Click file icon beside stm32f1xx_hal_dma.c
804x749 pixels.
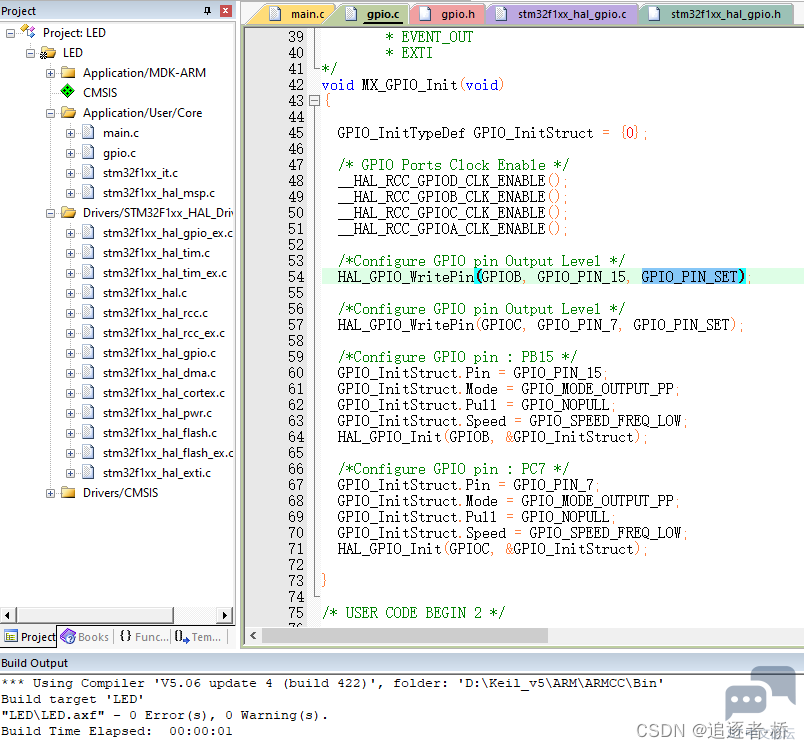tap(88, 372)
